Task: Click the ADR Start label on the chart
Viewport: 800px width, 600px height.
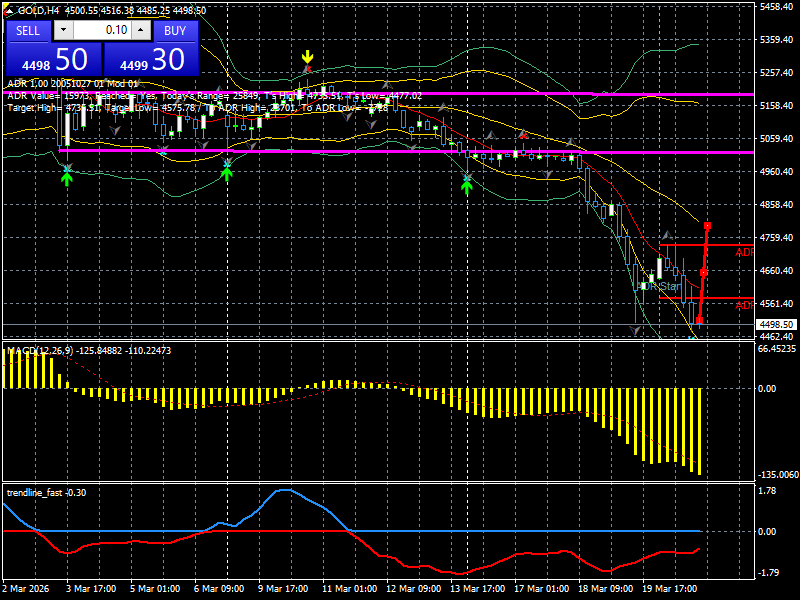Action: (x=660, y=286)
